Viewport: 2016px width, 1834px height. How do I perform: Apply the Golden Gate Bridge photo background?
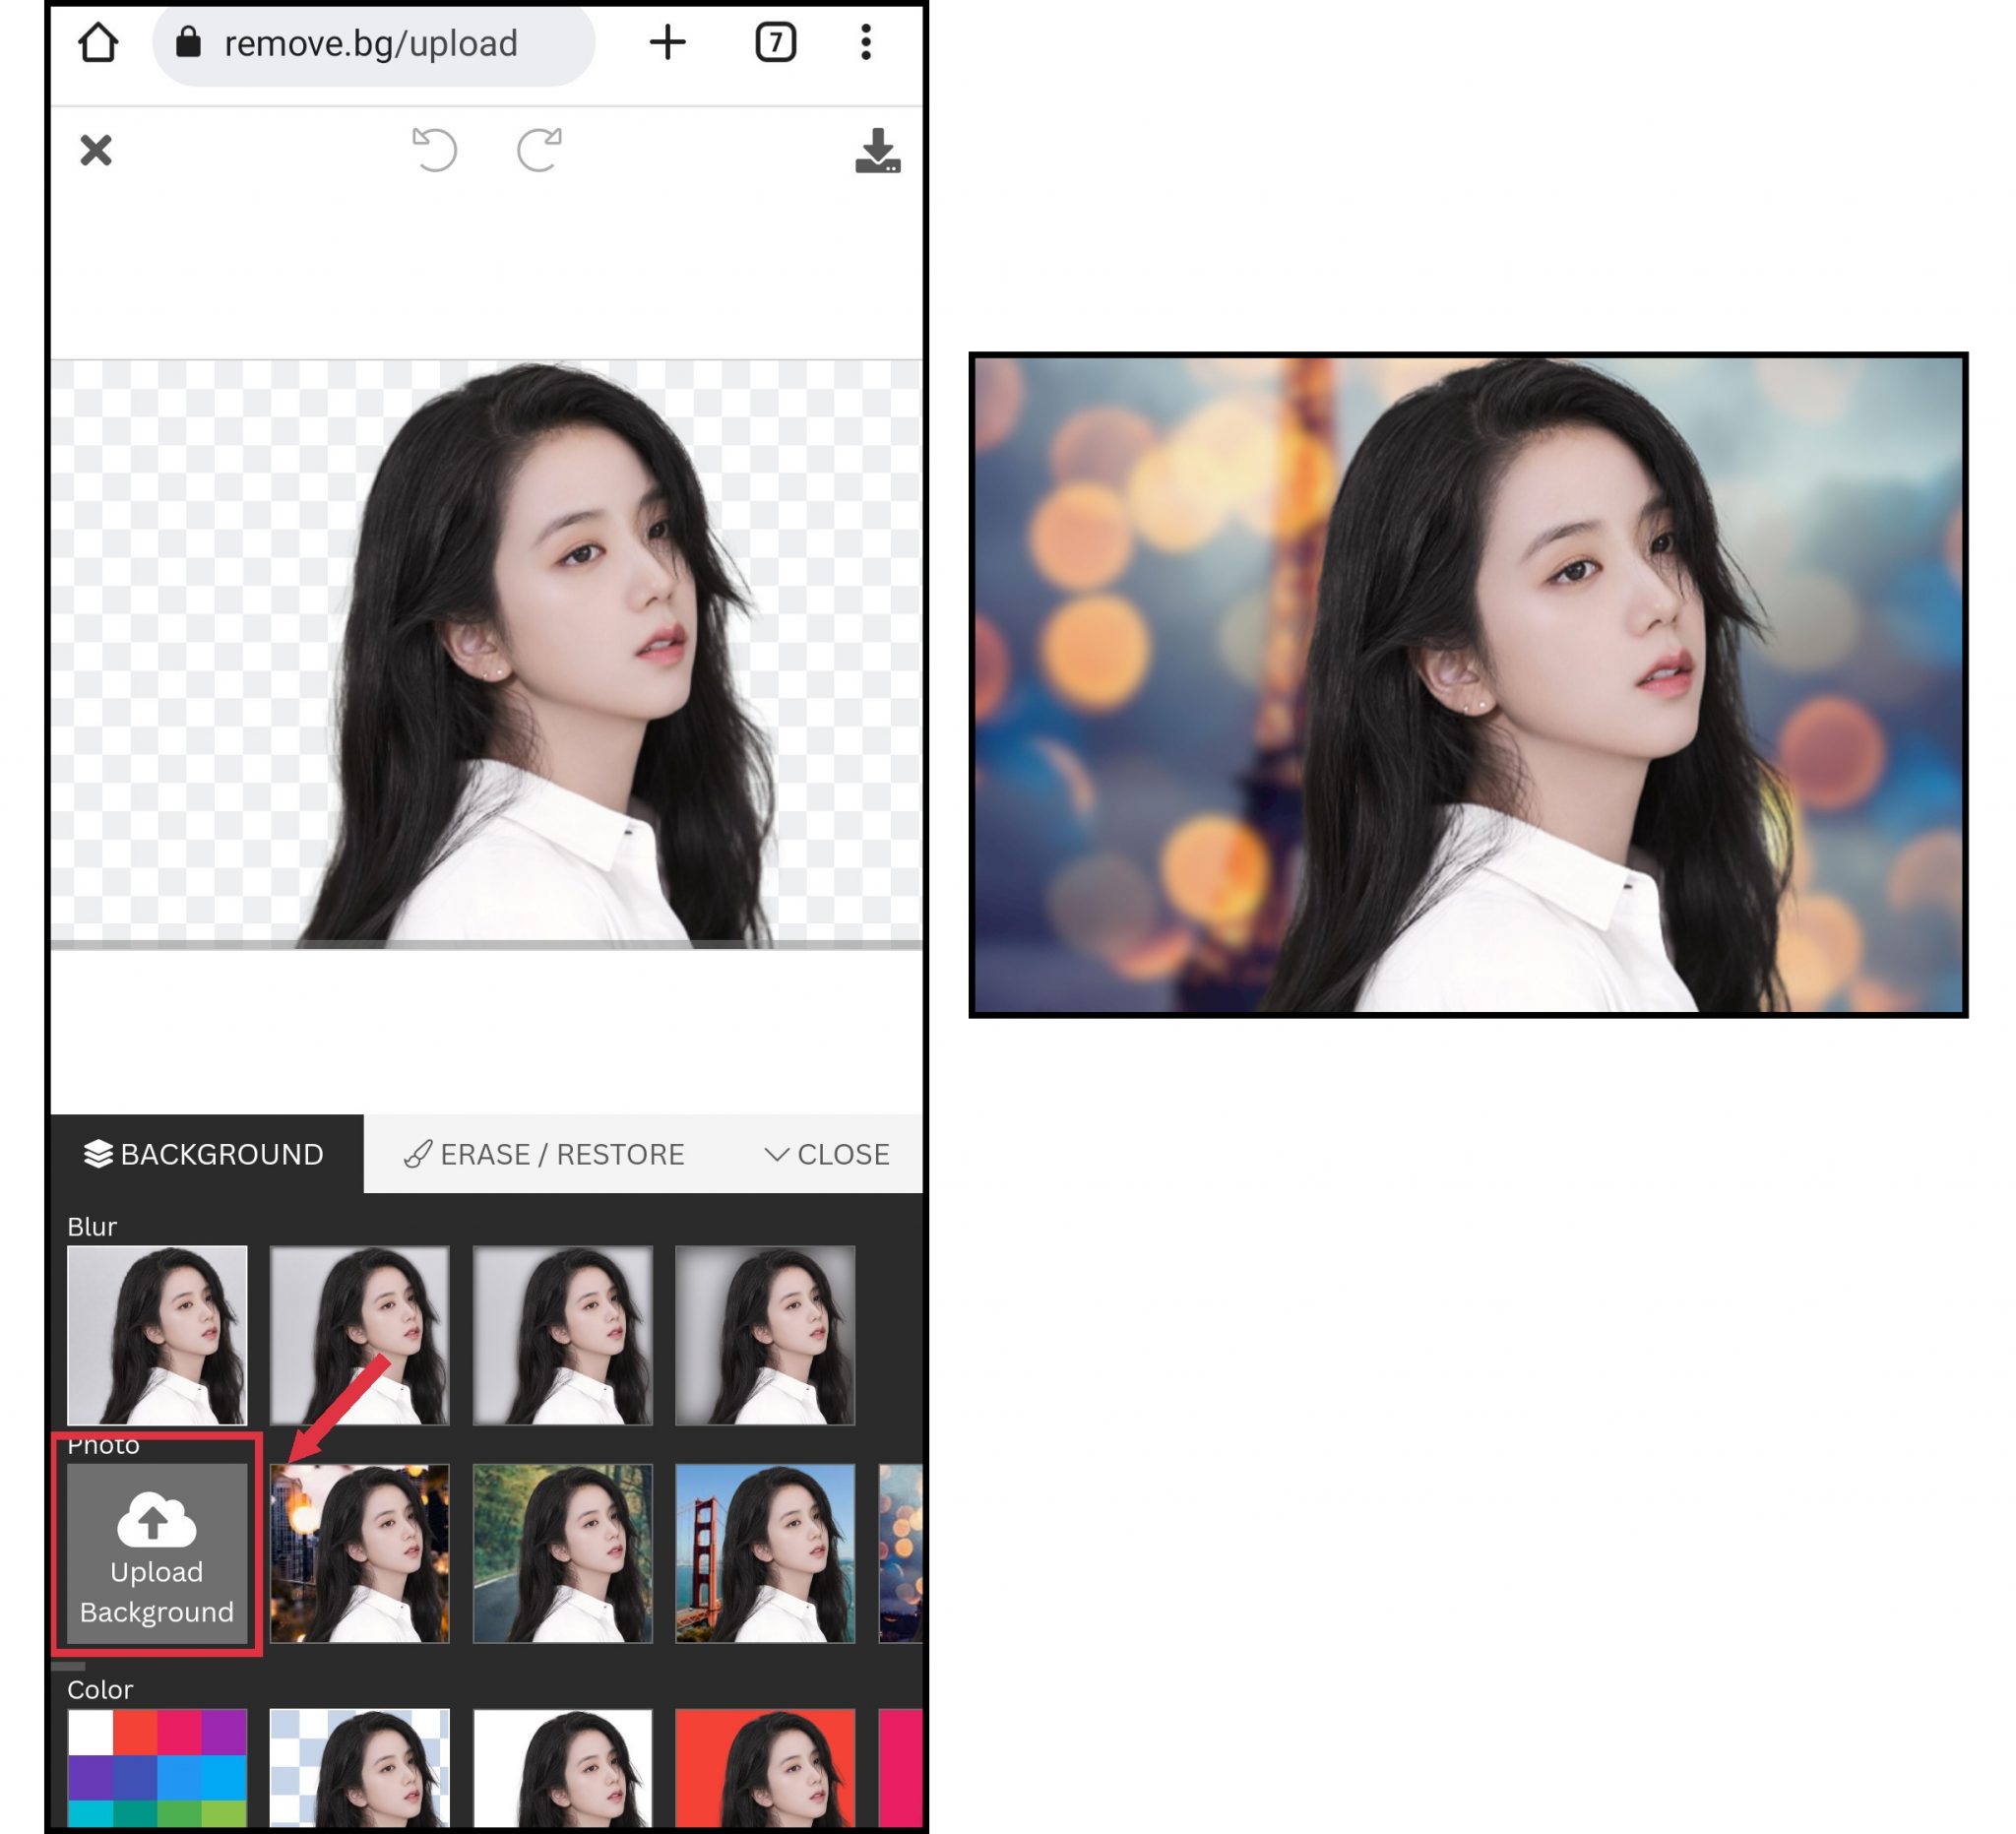click(765, 1553)
